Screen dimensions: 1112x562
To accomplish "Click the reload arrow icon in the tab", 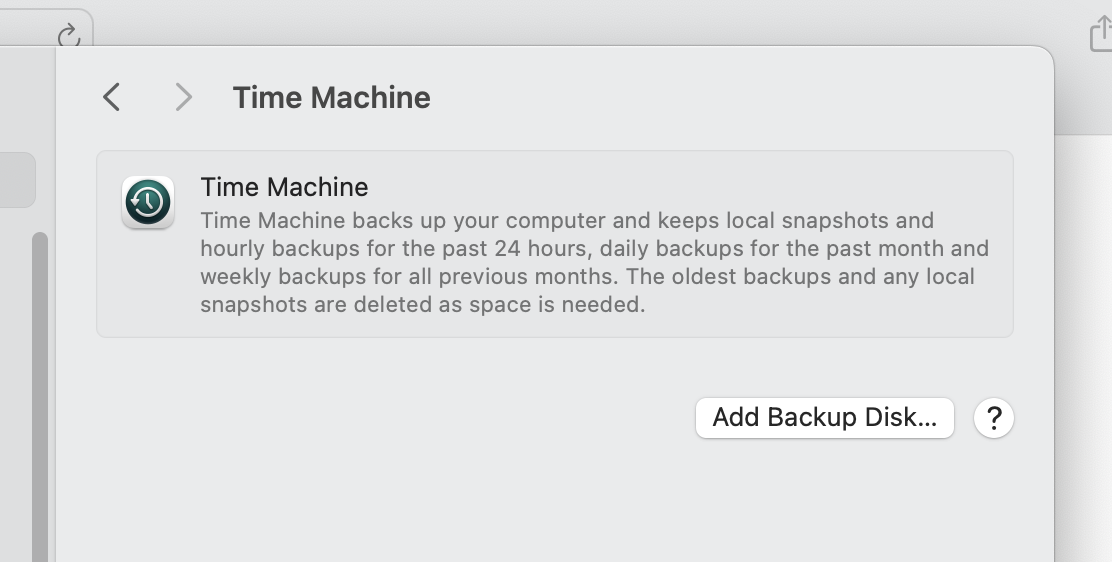I will [x=69, y=35].
